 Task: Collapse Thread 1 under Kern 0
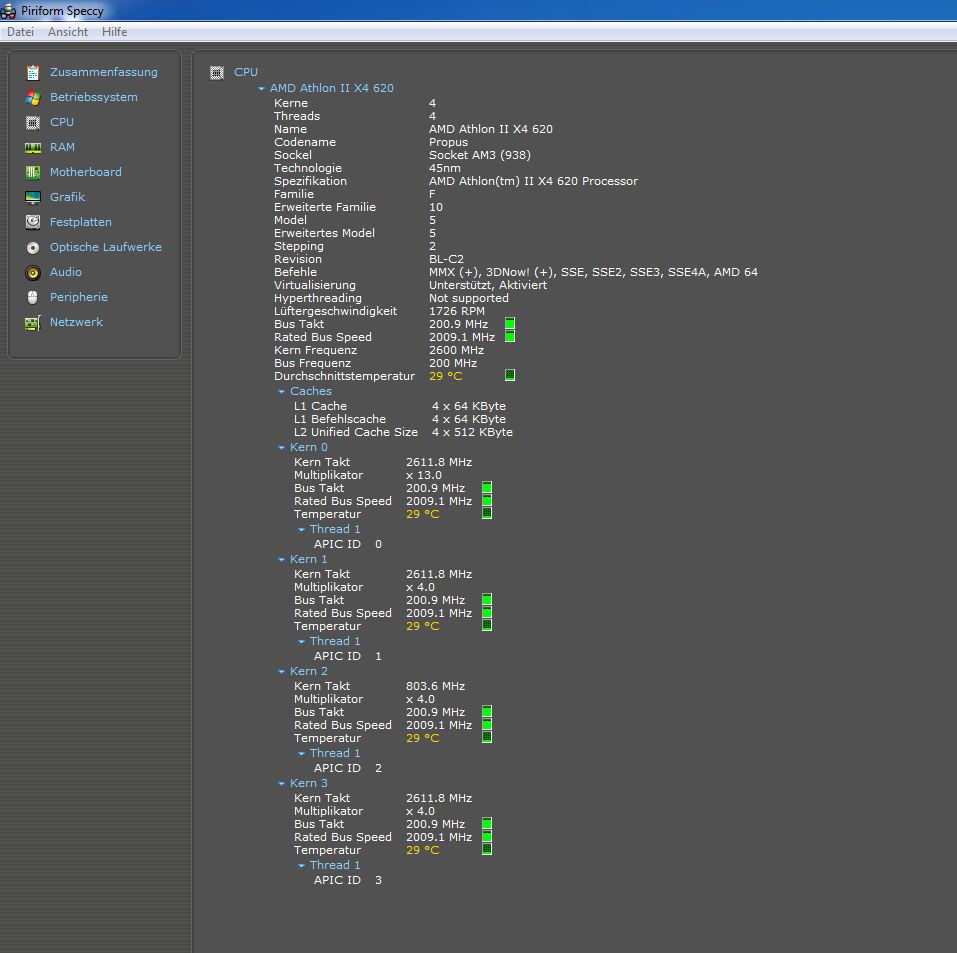pos(302,530)
